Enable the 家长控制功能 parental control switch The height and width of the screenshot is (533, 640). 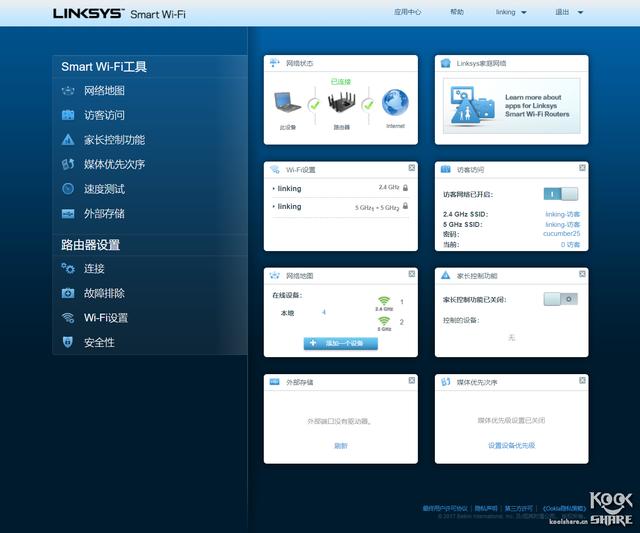point(560,299)
